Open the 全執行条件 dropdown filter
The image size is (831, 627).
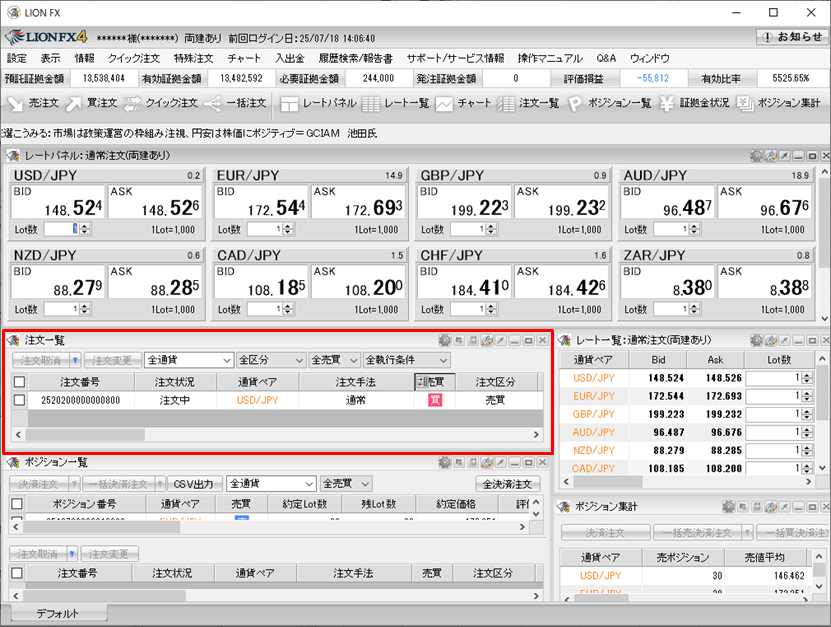pyautogui.click(x=406, y=360)
